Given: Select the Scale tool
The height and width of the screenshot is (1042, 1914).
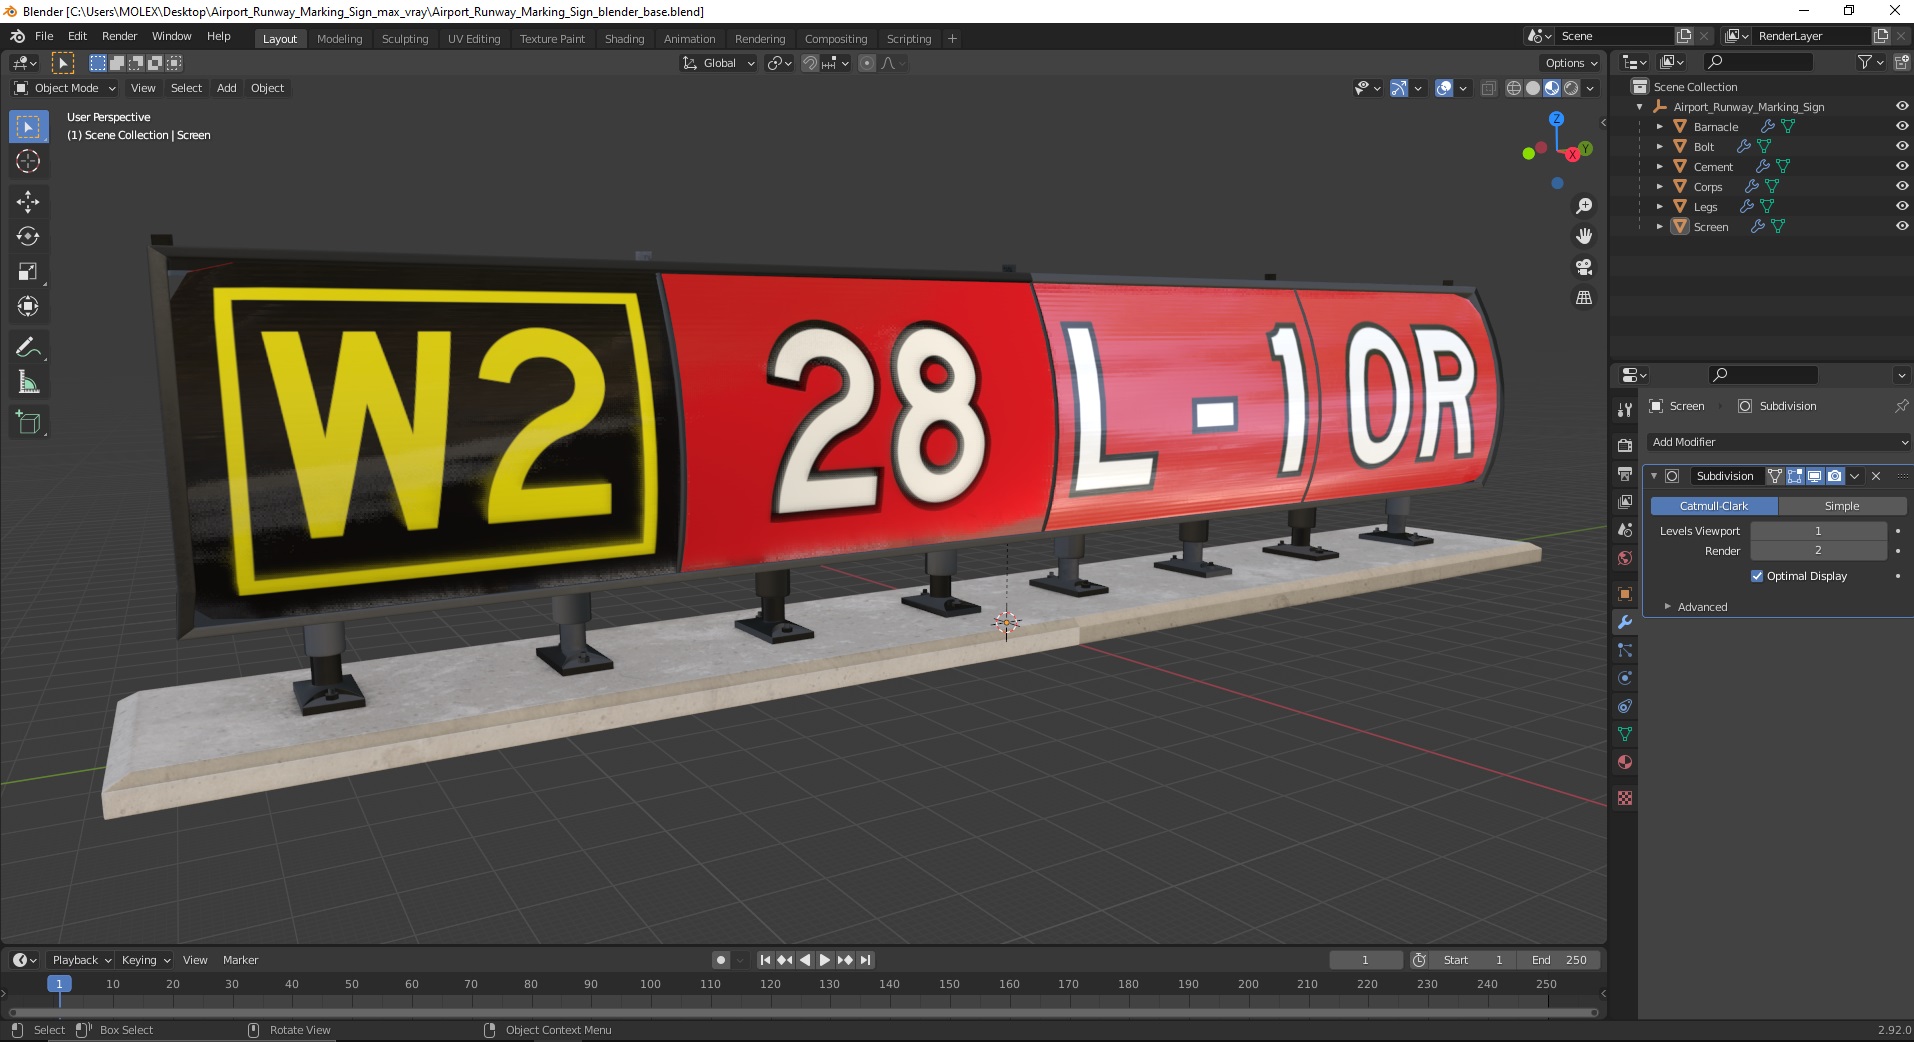Looking at the screenshot, I should [x=28, y=271].
